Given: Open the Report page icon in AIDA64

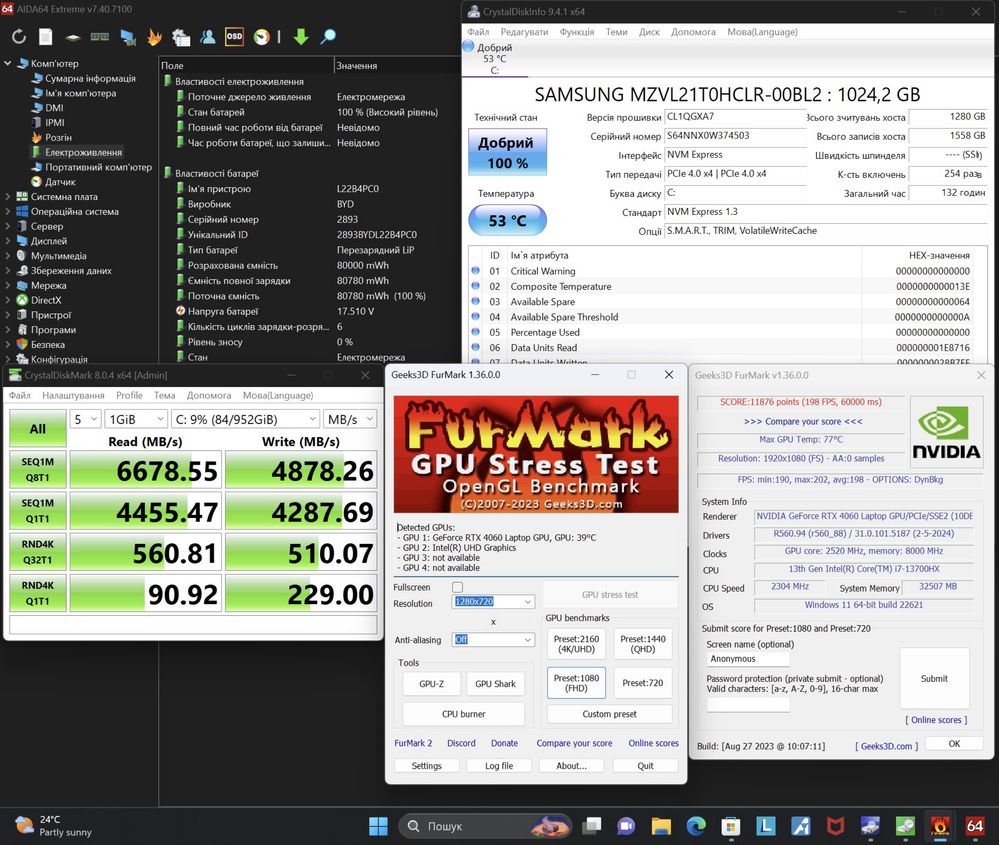Looking at the screenshot, I should point(46,37).
